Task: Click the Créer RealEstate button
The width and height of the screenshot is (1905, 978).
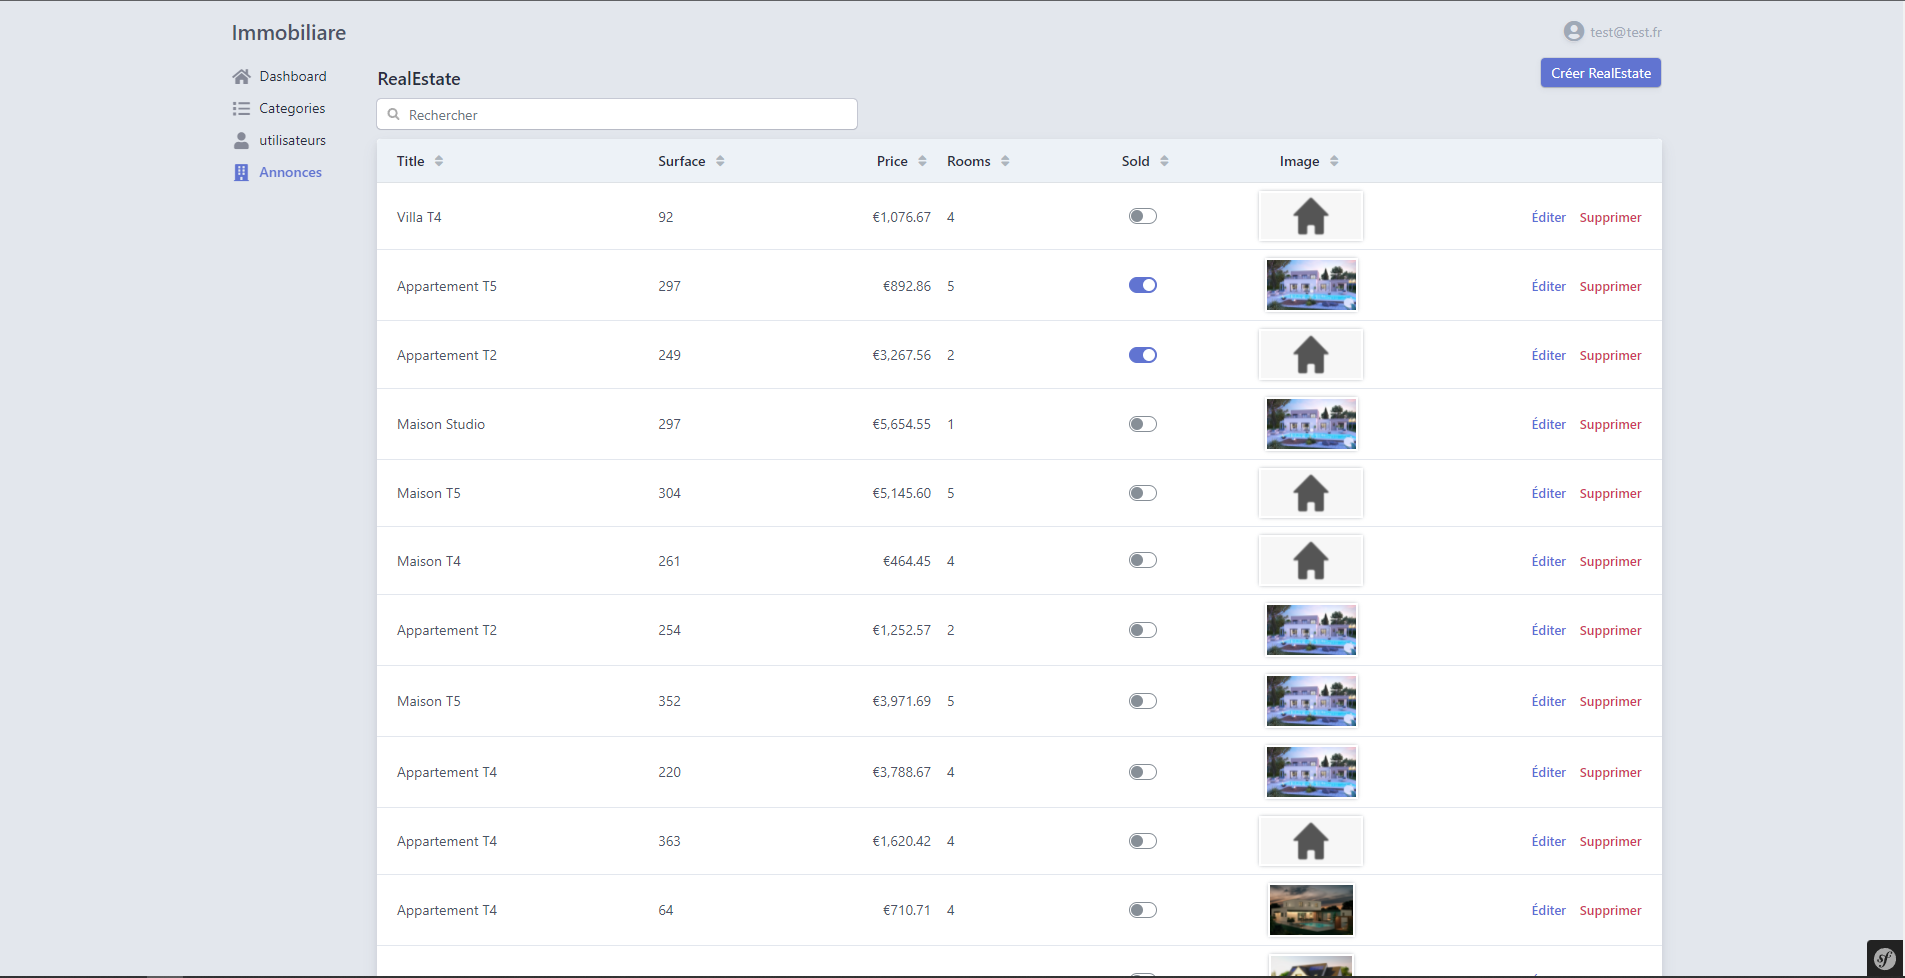Action: click(x=1600, y=73)
